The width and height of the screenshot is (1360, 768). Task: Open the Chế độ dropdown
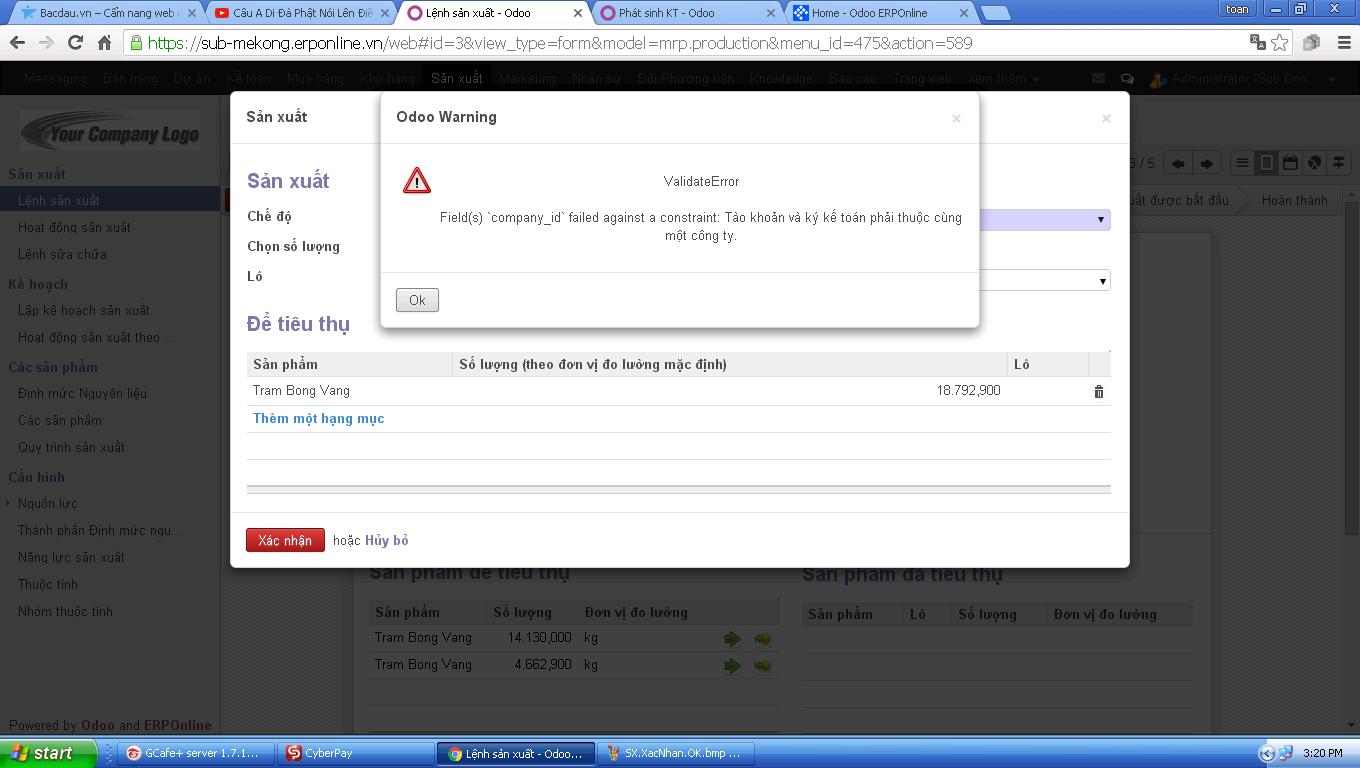click(x=1101, y=220)
